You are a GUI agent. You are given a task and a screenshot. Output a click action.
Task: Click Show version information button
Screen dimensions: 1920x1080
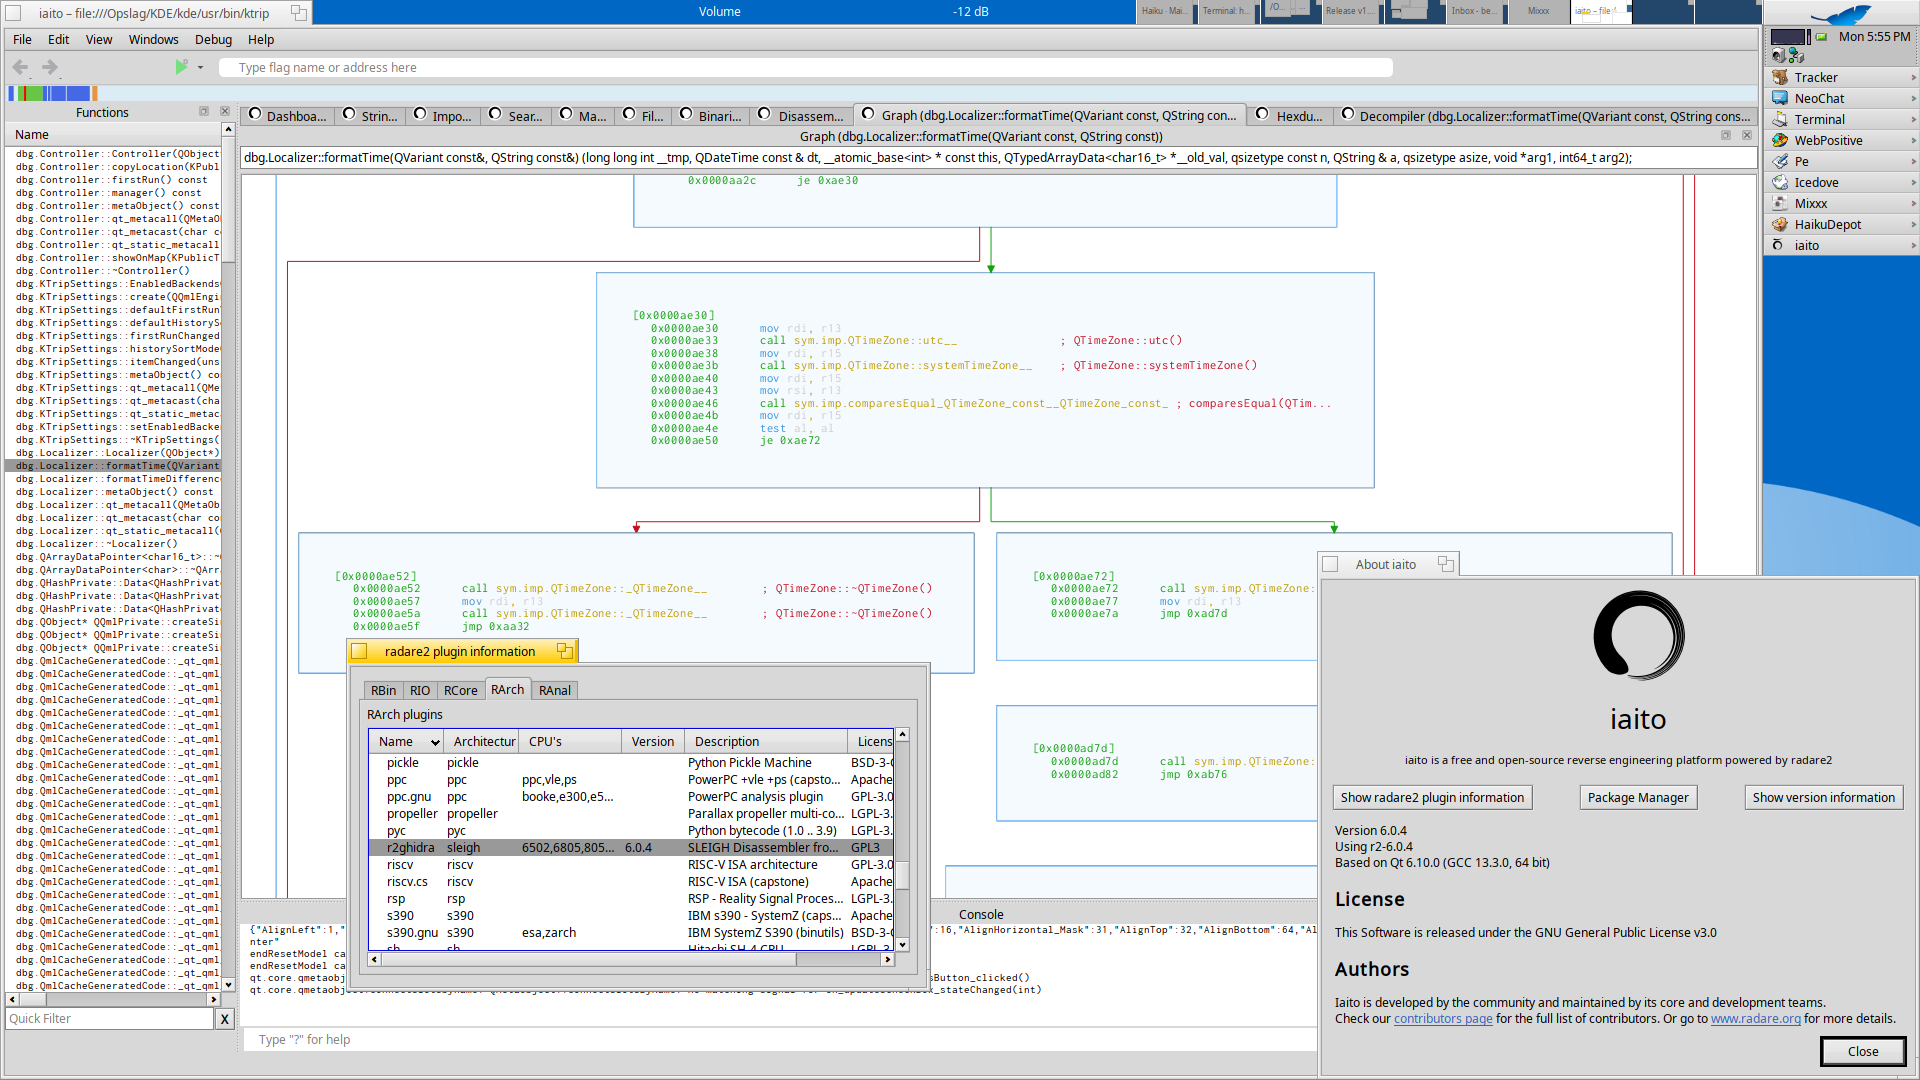(x=1823, y=797)
